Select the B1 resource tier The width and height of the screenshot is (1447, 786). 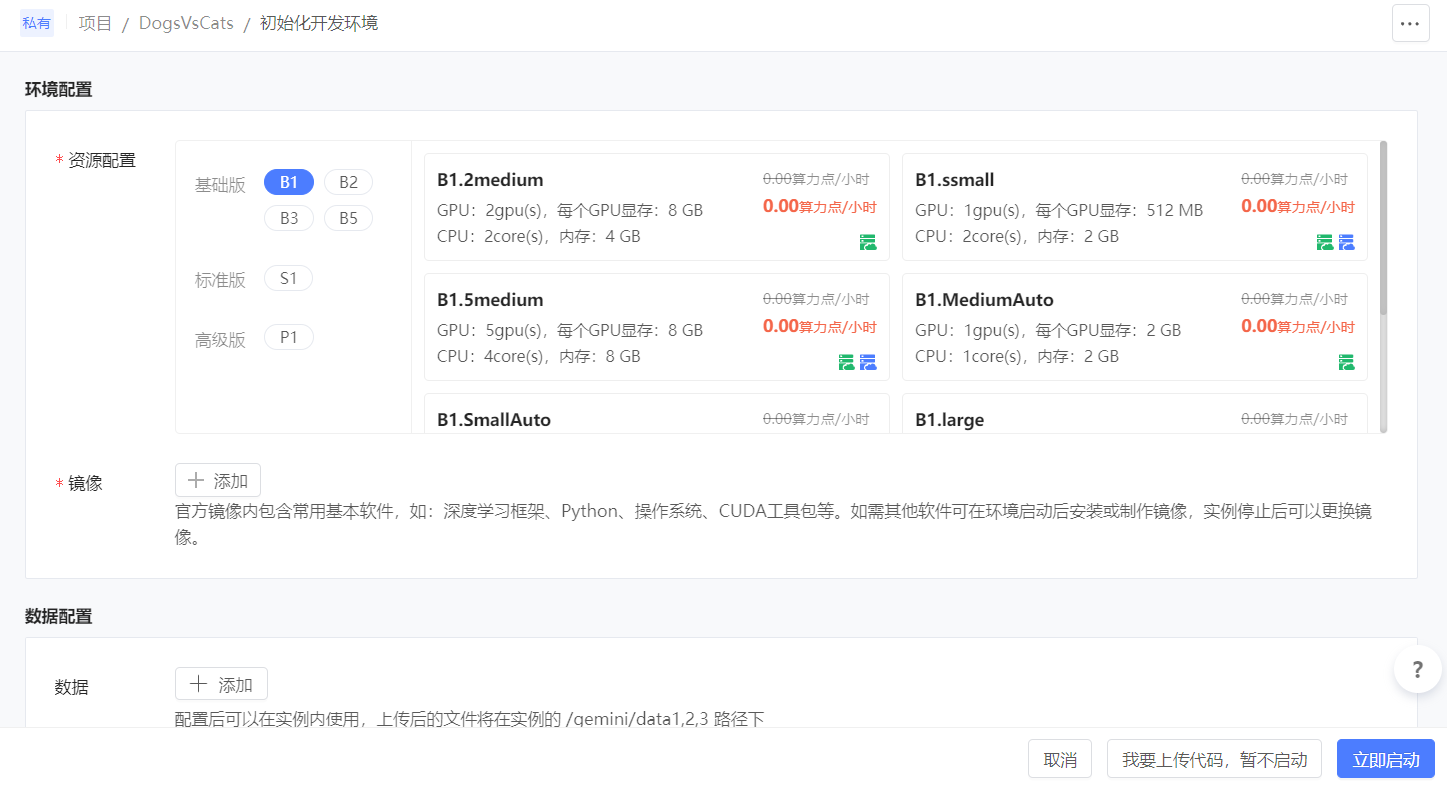pos(289,182)
